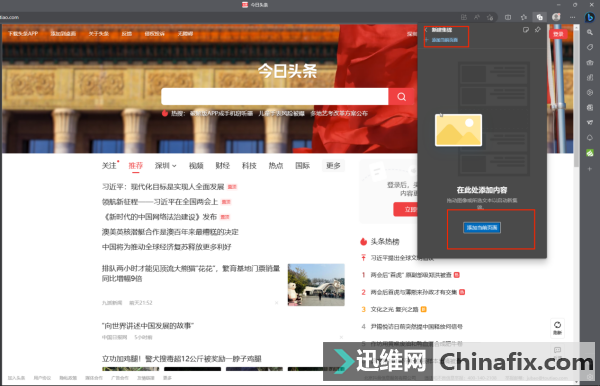
Task: Select the 财经 tab
Action: pyautogui.click(x=222, y=166)
